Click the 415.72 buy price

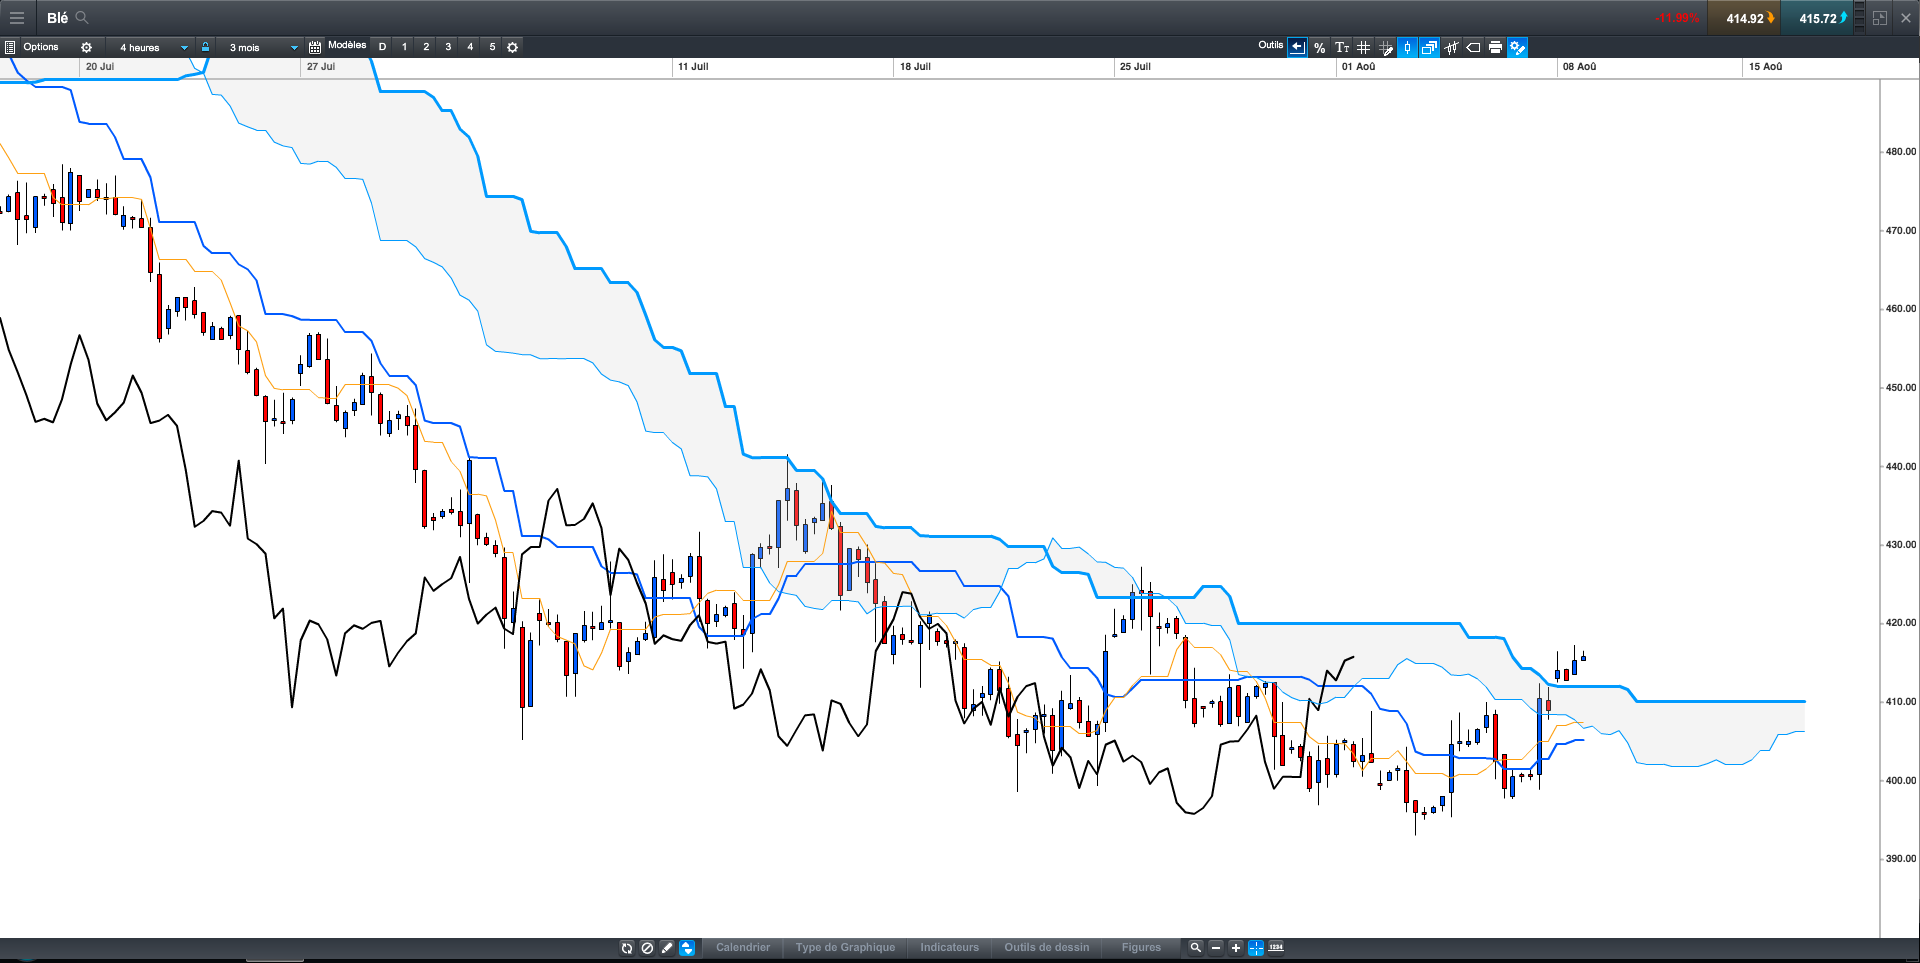(x=1817, y=18)
